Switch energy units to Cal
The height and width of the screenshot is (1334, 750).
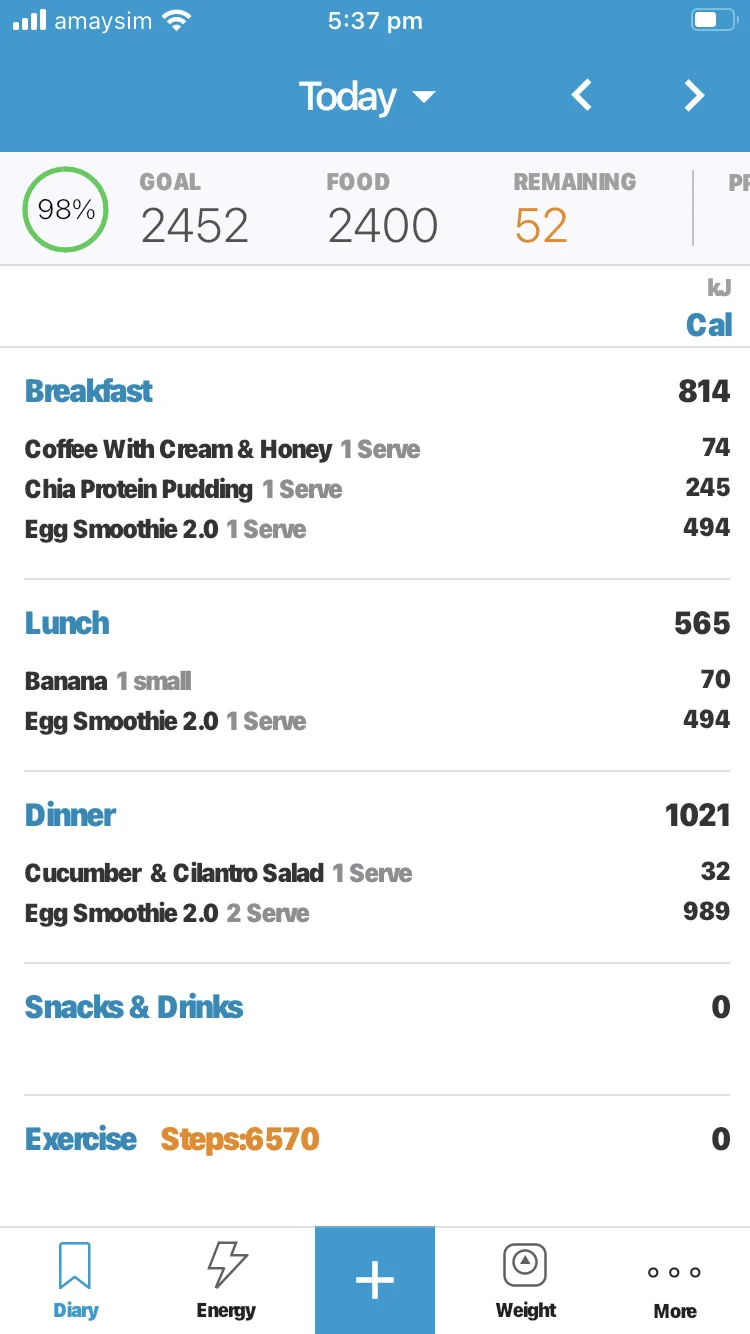[x=709, y=325]
